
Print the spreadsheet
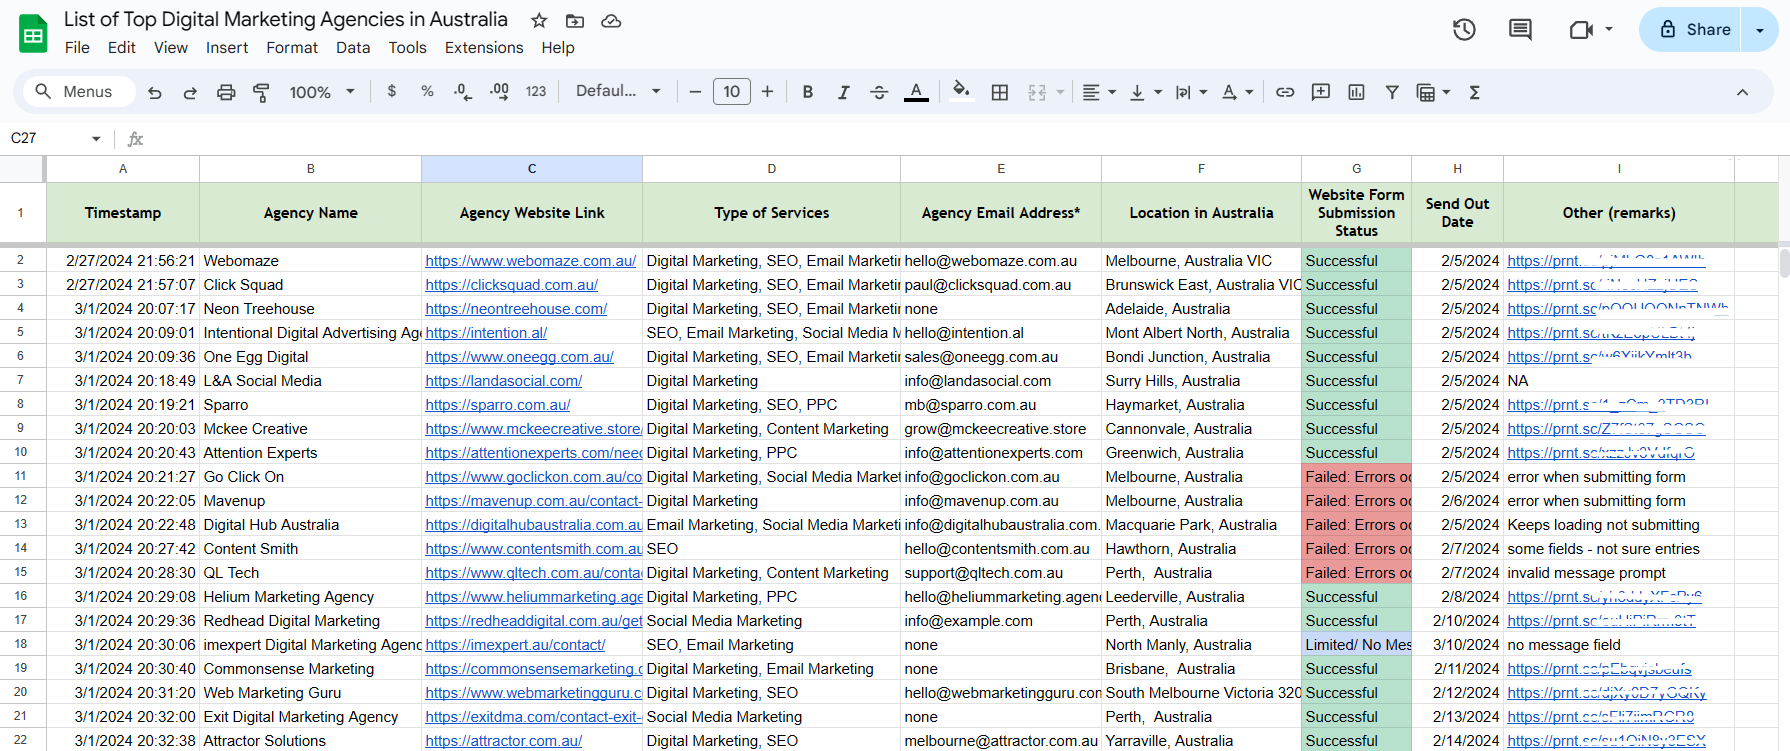coord(226,92)
